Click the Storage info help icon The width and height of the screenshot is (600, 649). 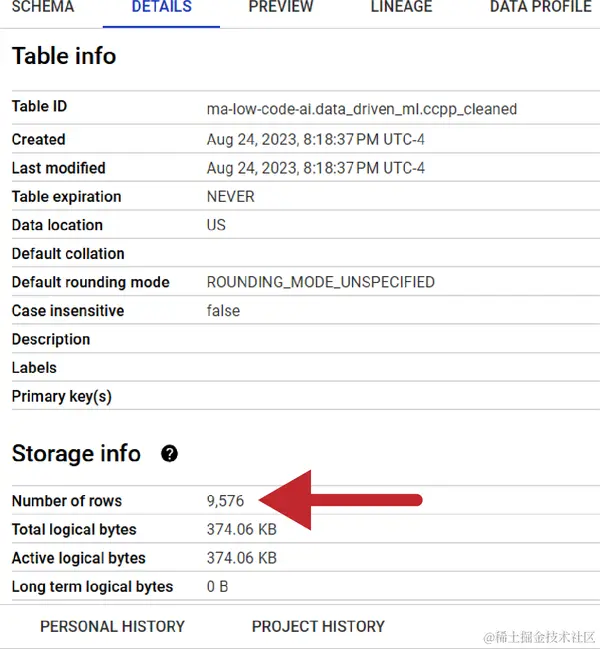tap(170, 454)
